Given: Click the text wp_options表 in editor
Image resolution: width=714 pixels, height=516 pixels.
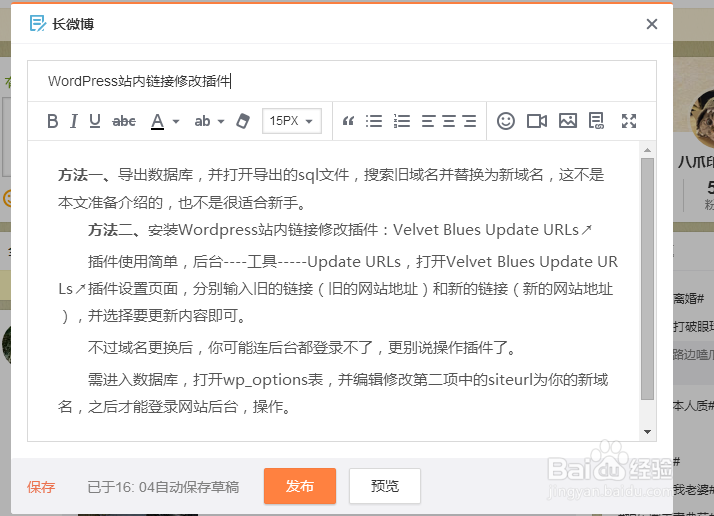Looking at the screenshot, I should coord(273,380).
